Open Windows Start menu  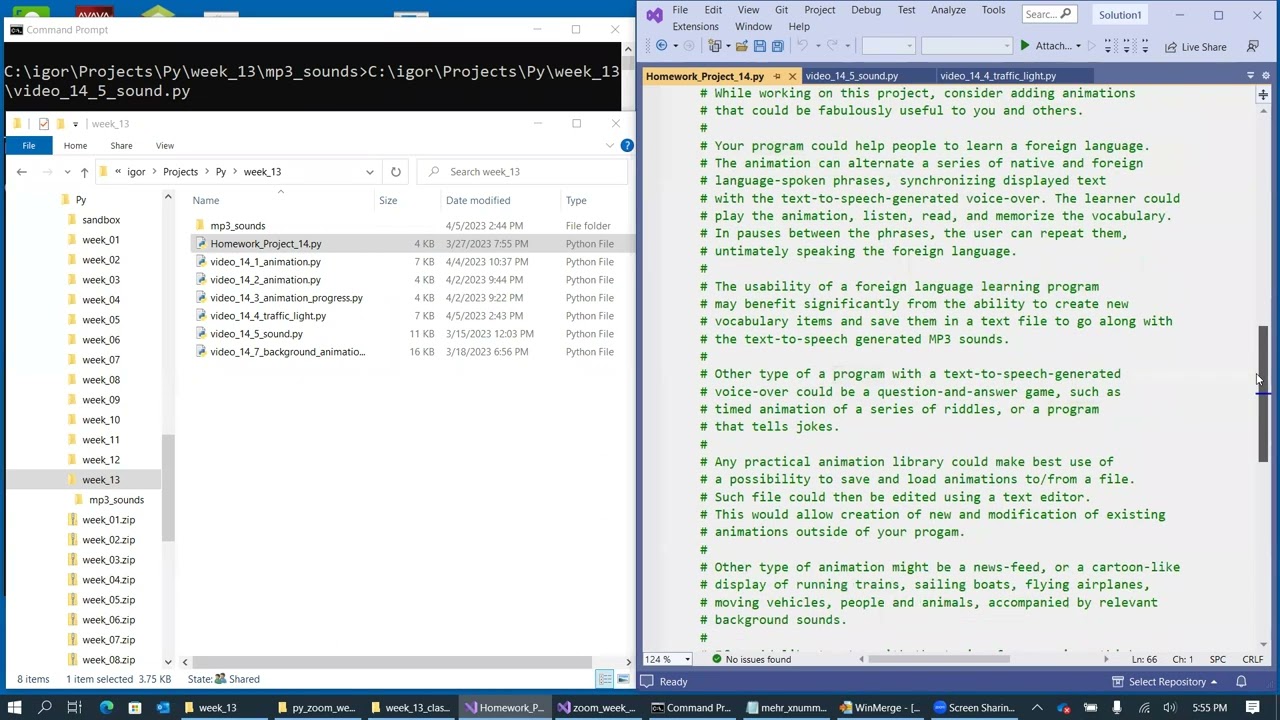pos(17,708)
